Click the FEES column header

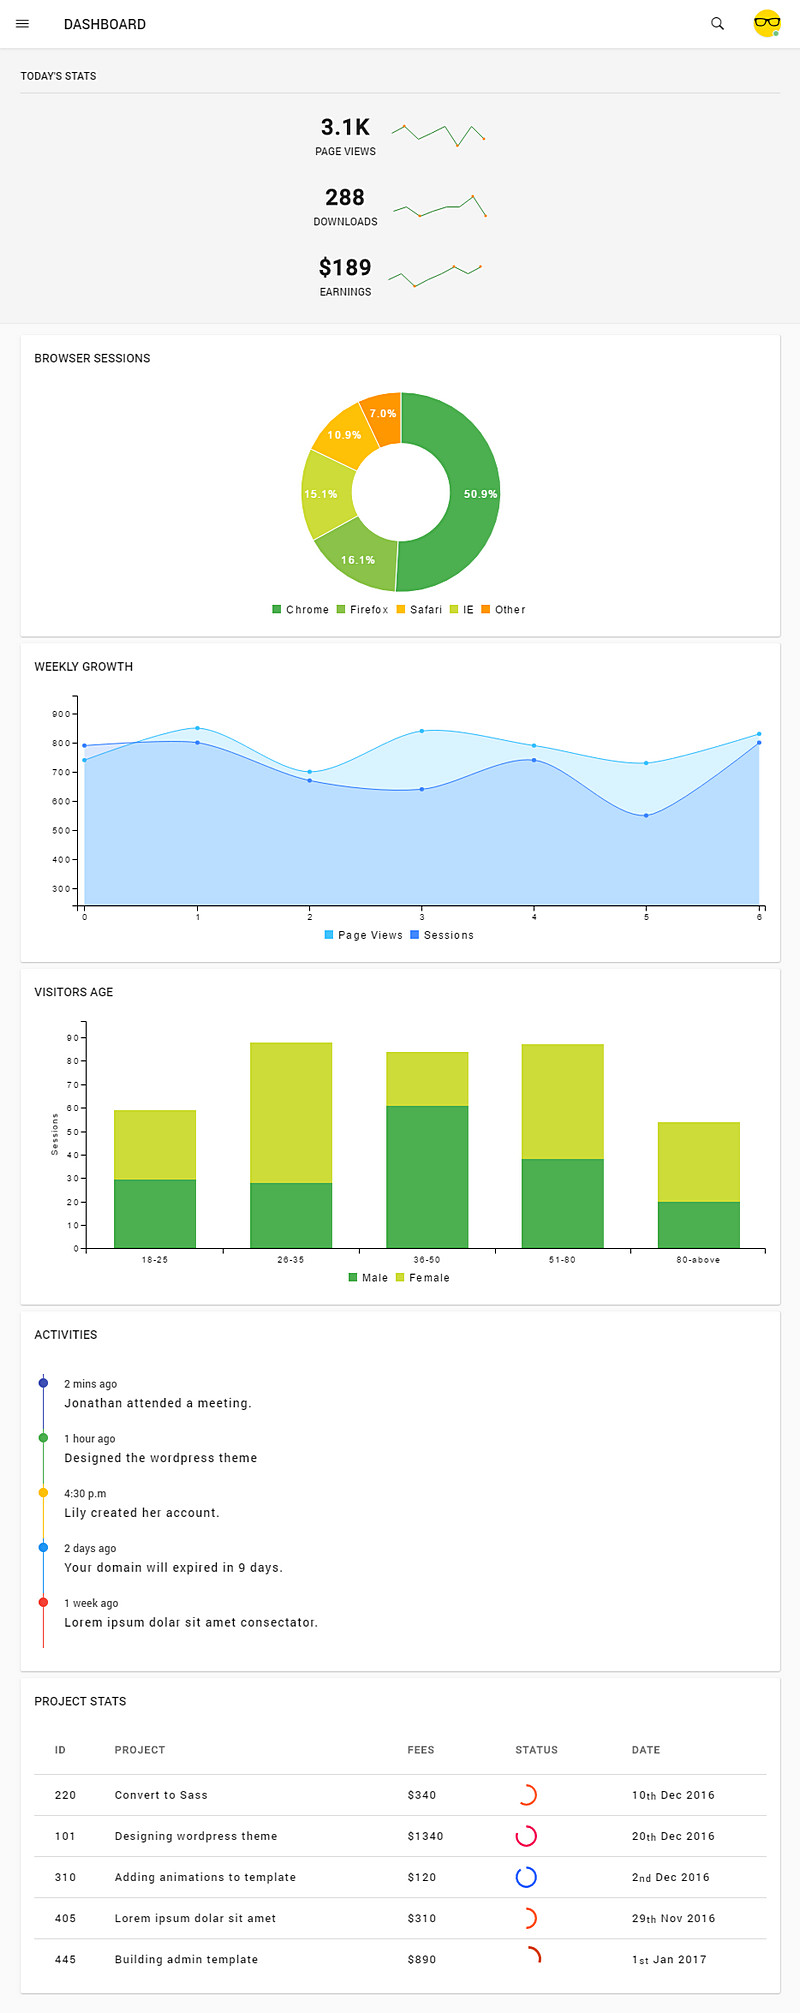(421, 1750)
